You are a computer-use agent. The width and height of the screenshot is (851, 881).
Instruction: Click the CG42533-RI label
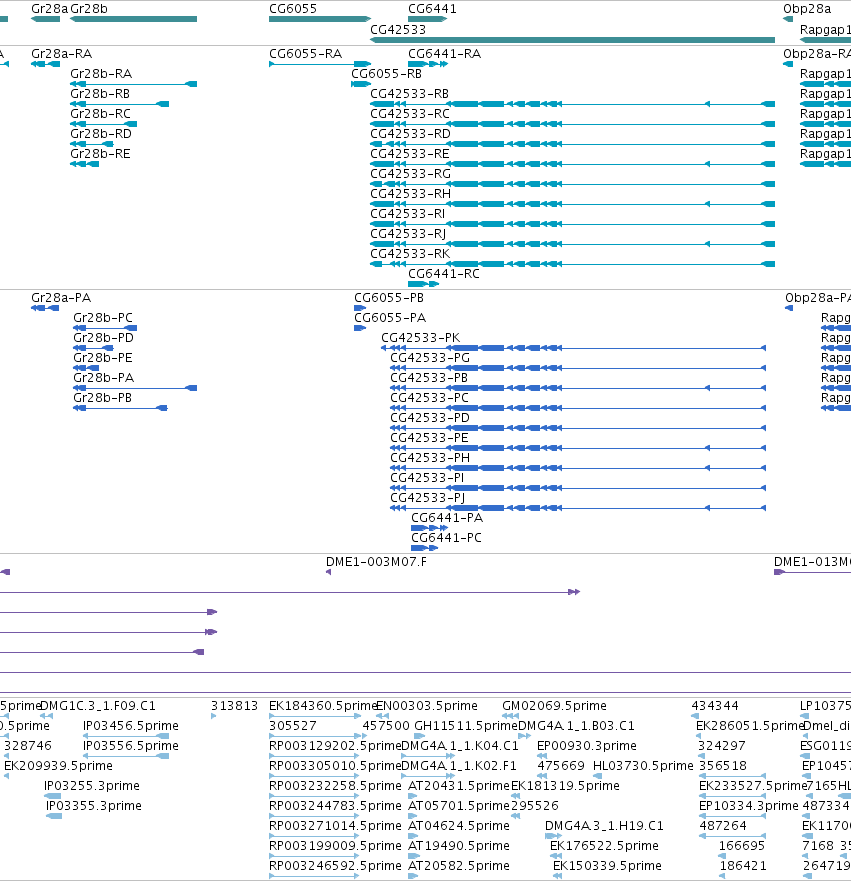[x=407, y=214]
